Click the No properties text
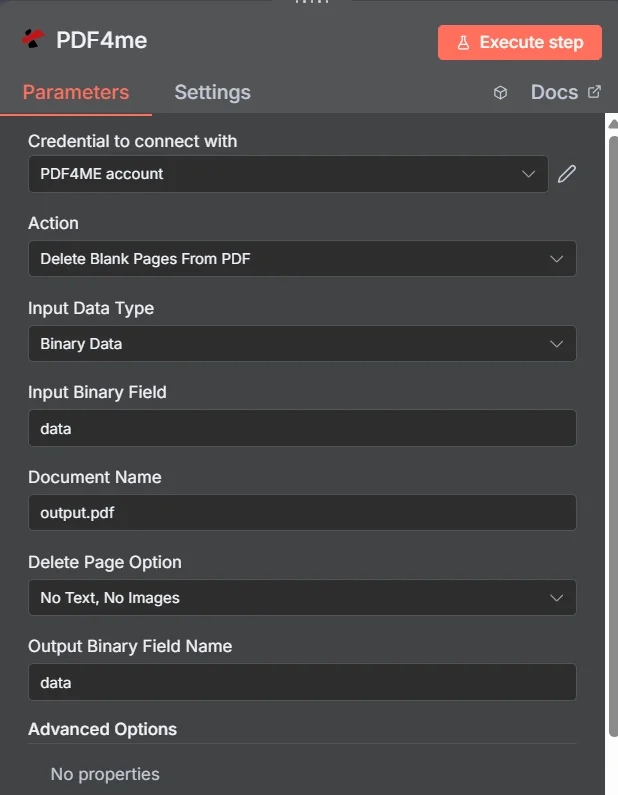618x795 pixels. click(105, 774)
